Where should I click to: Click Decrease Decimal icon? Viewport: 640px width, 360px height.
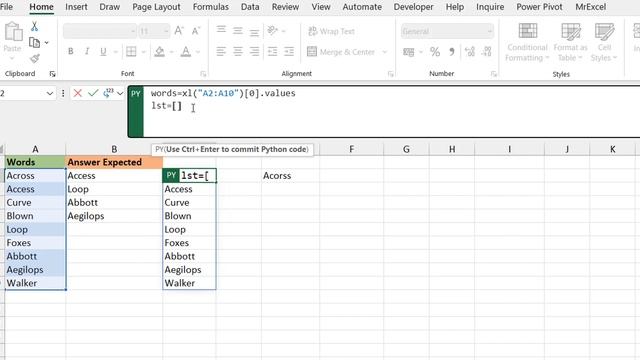click(487, 52)
